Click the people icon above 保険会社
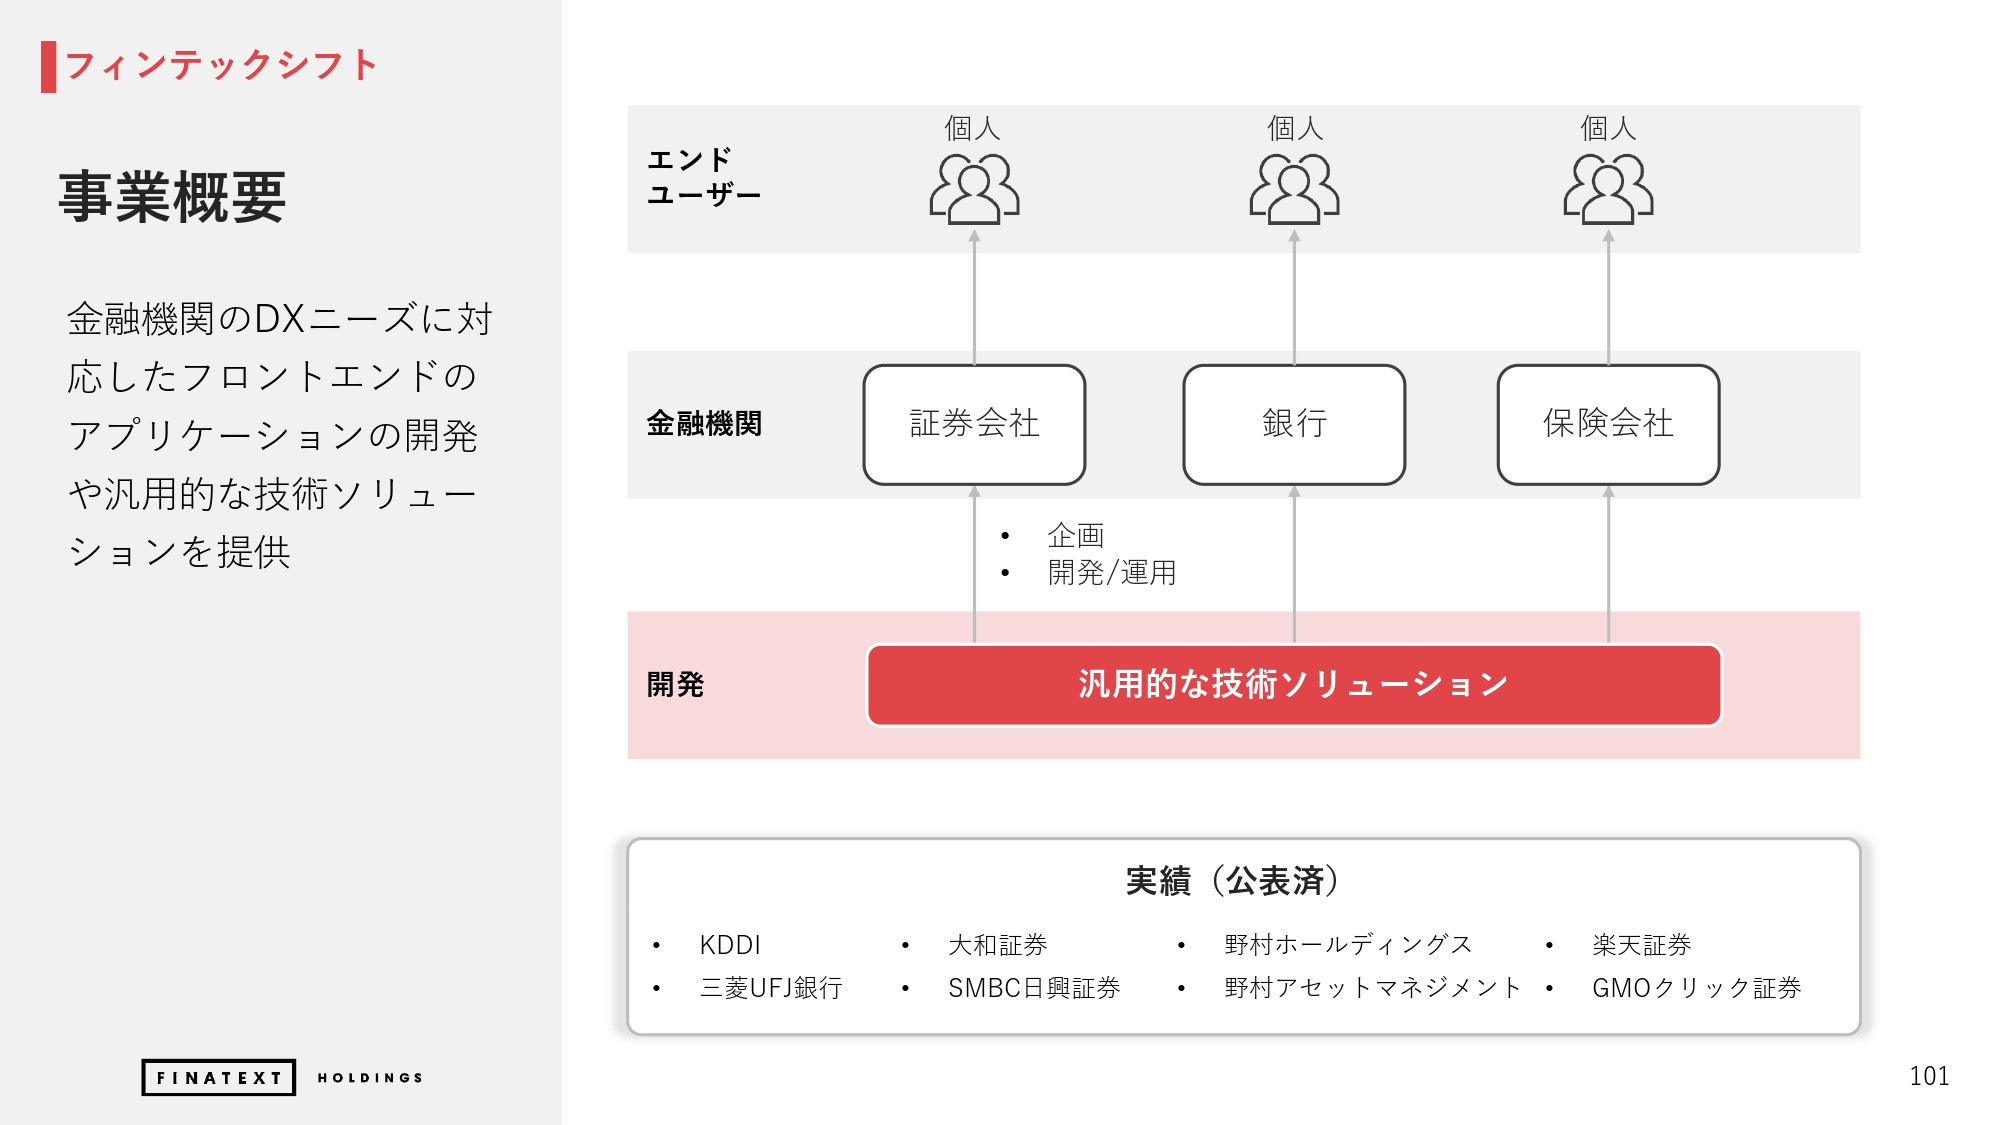 [x=1608, y=188]
